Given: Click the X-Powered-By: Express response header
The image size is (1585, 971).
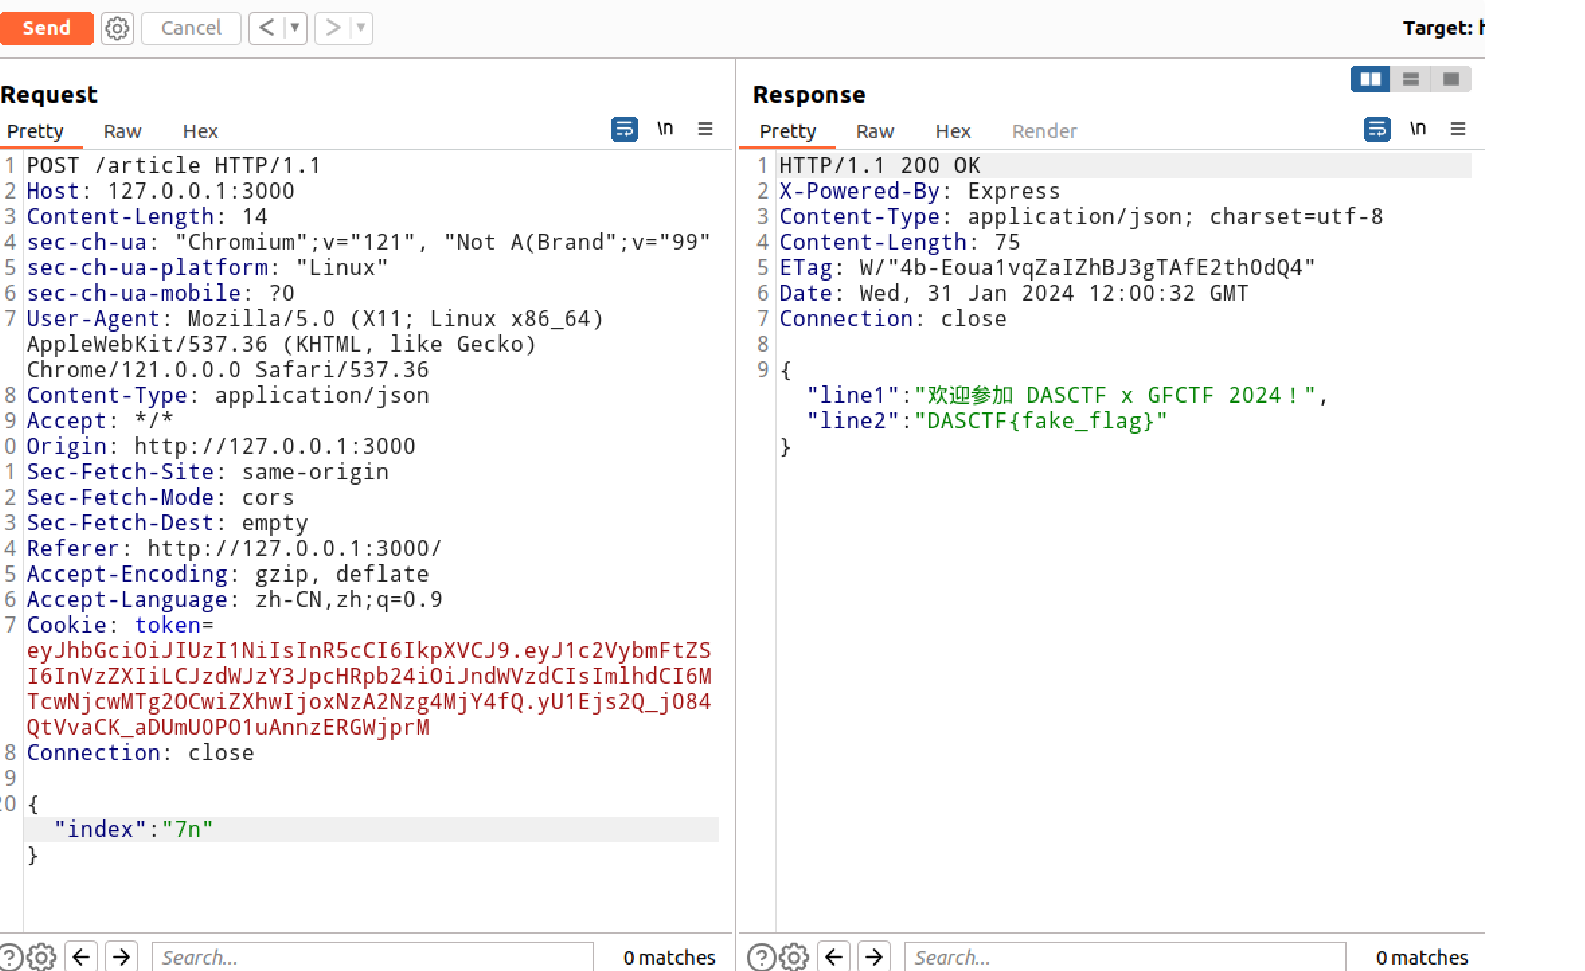Looking at the screenshot, I should pyautogui.click(x=920, y=191).
